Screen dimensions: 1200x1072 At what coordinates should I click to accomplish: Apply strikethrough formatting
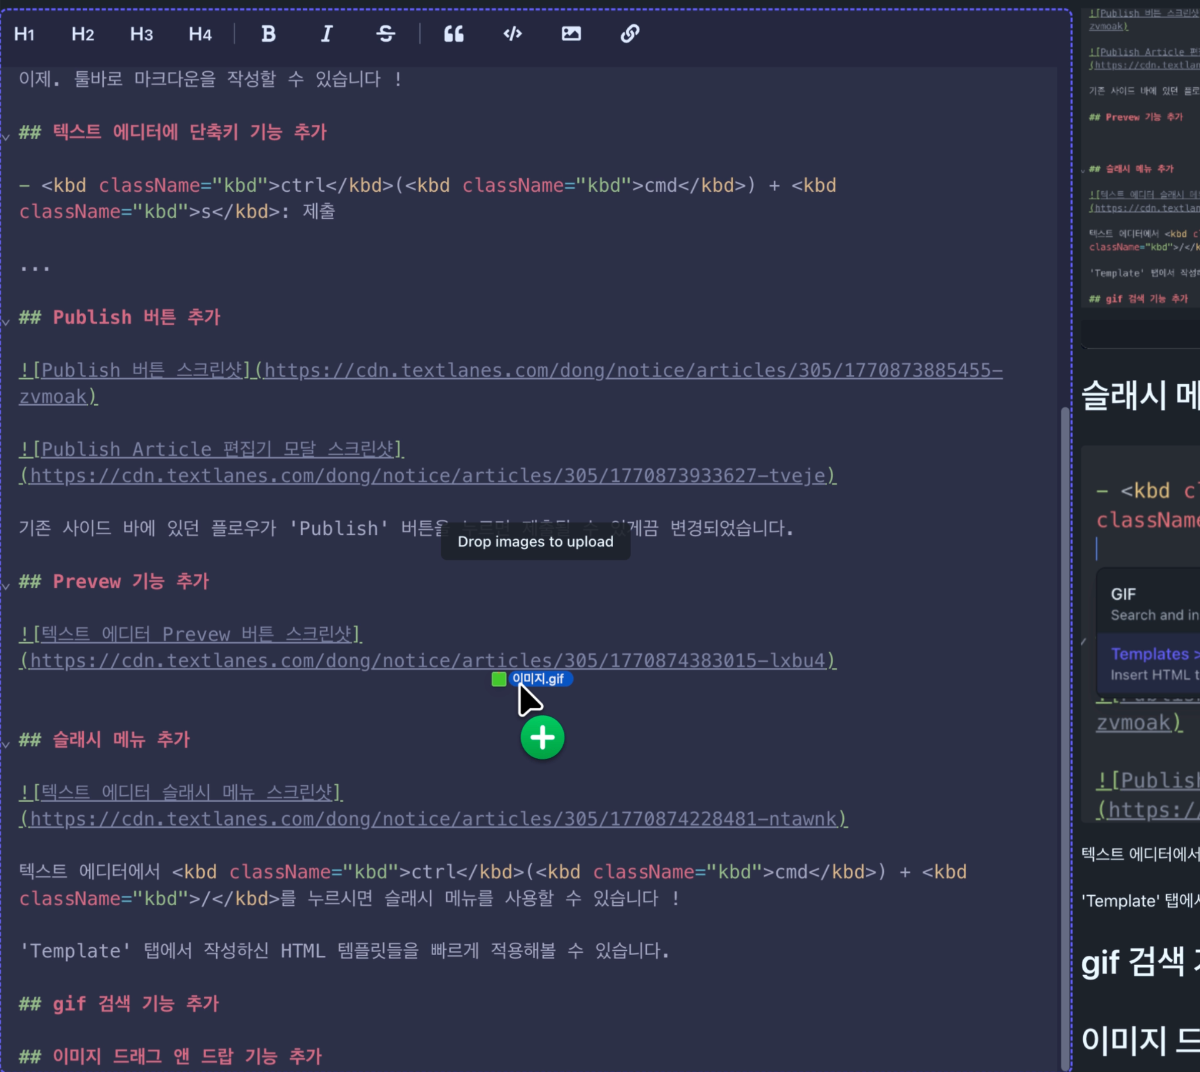(385, 34)
